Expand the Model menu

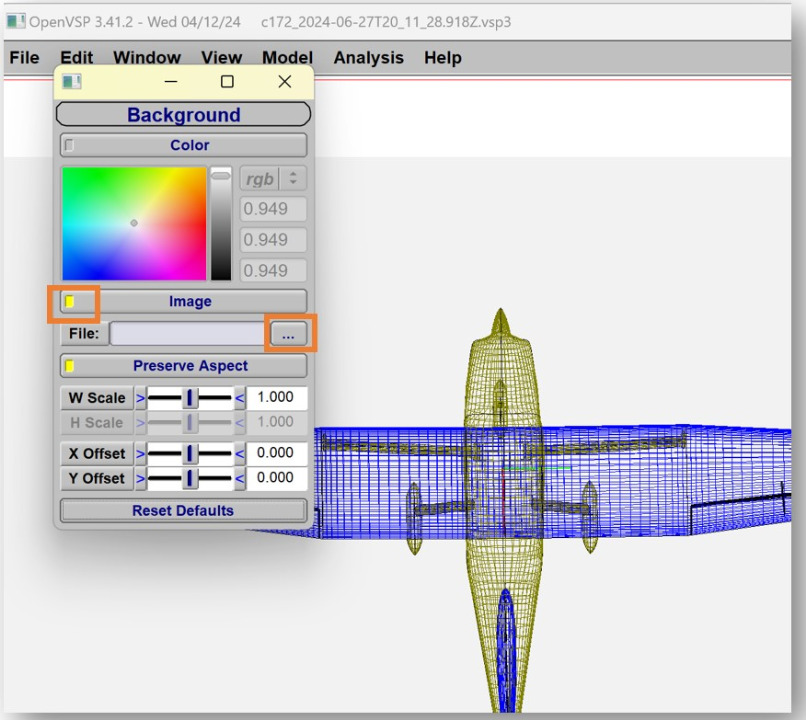click(287, 58)
